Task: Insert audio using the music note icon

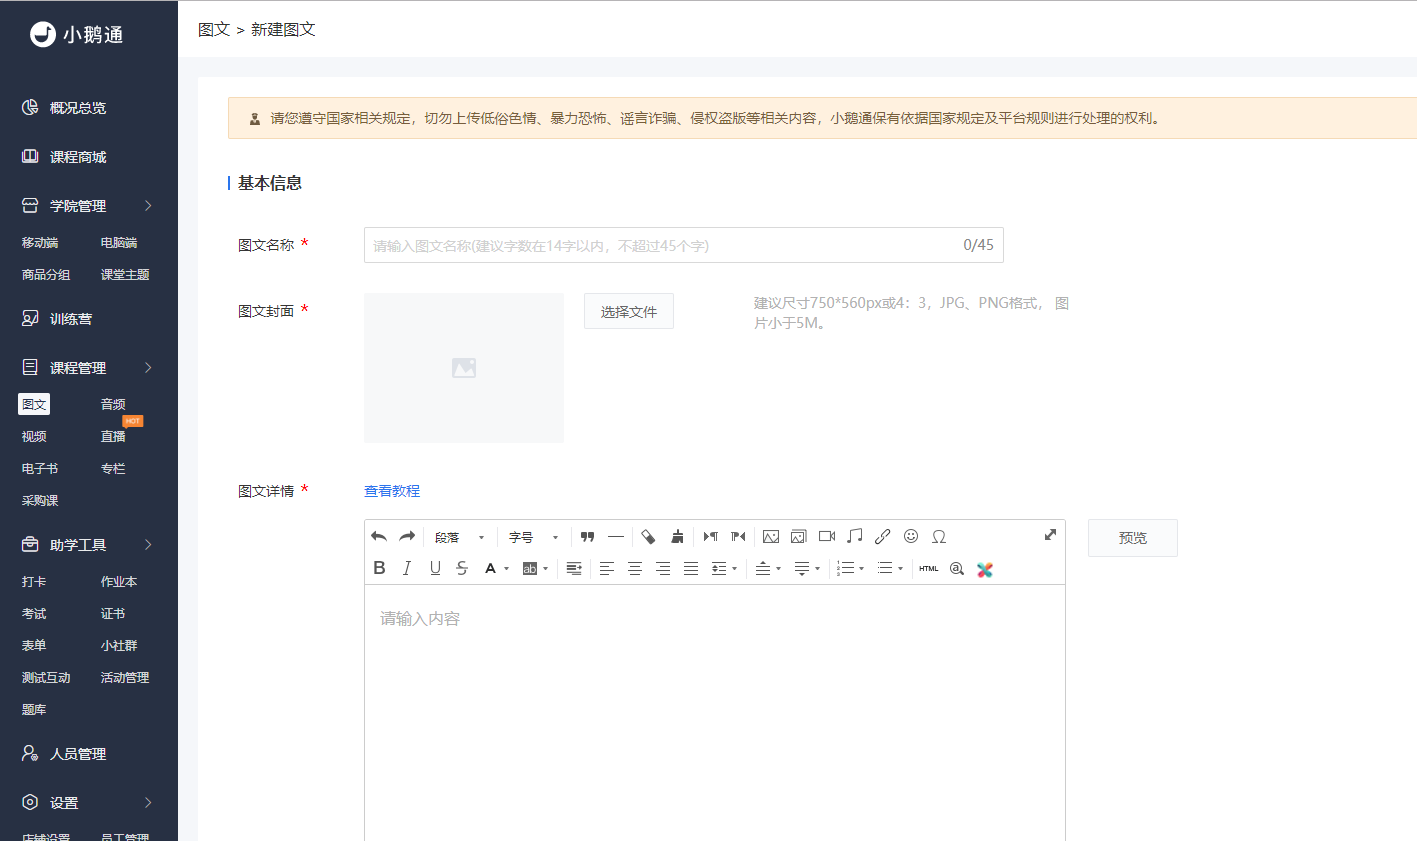Action: tap(855, 537)
